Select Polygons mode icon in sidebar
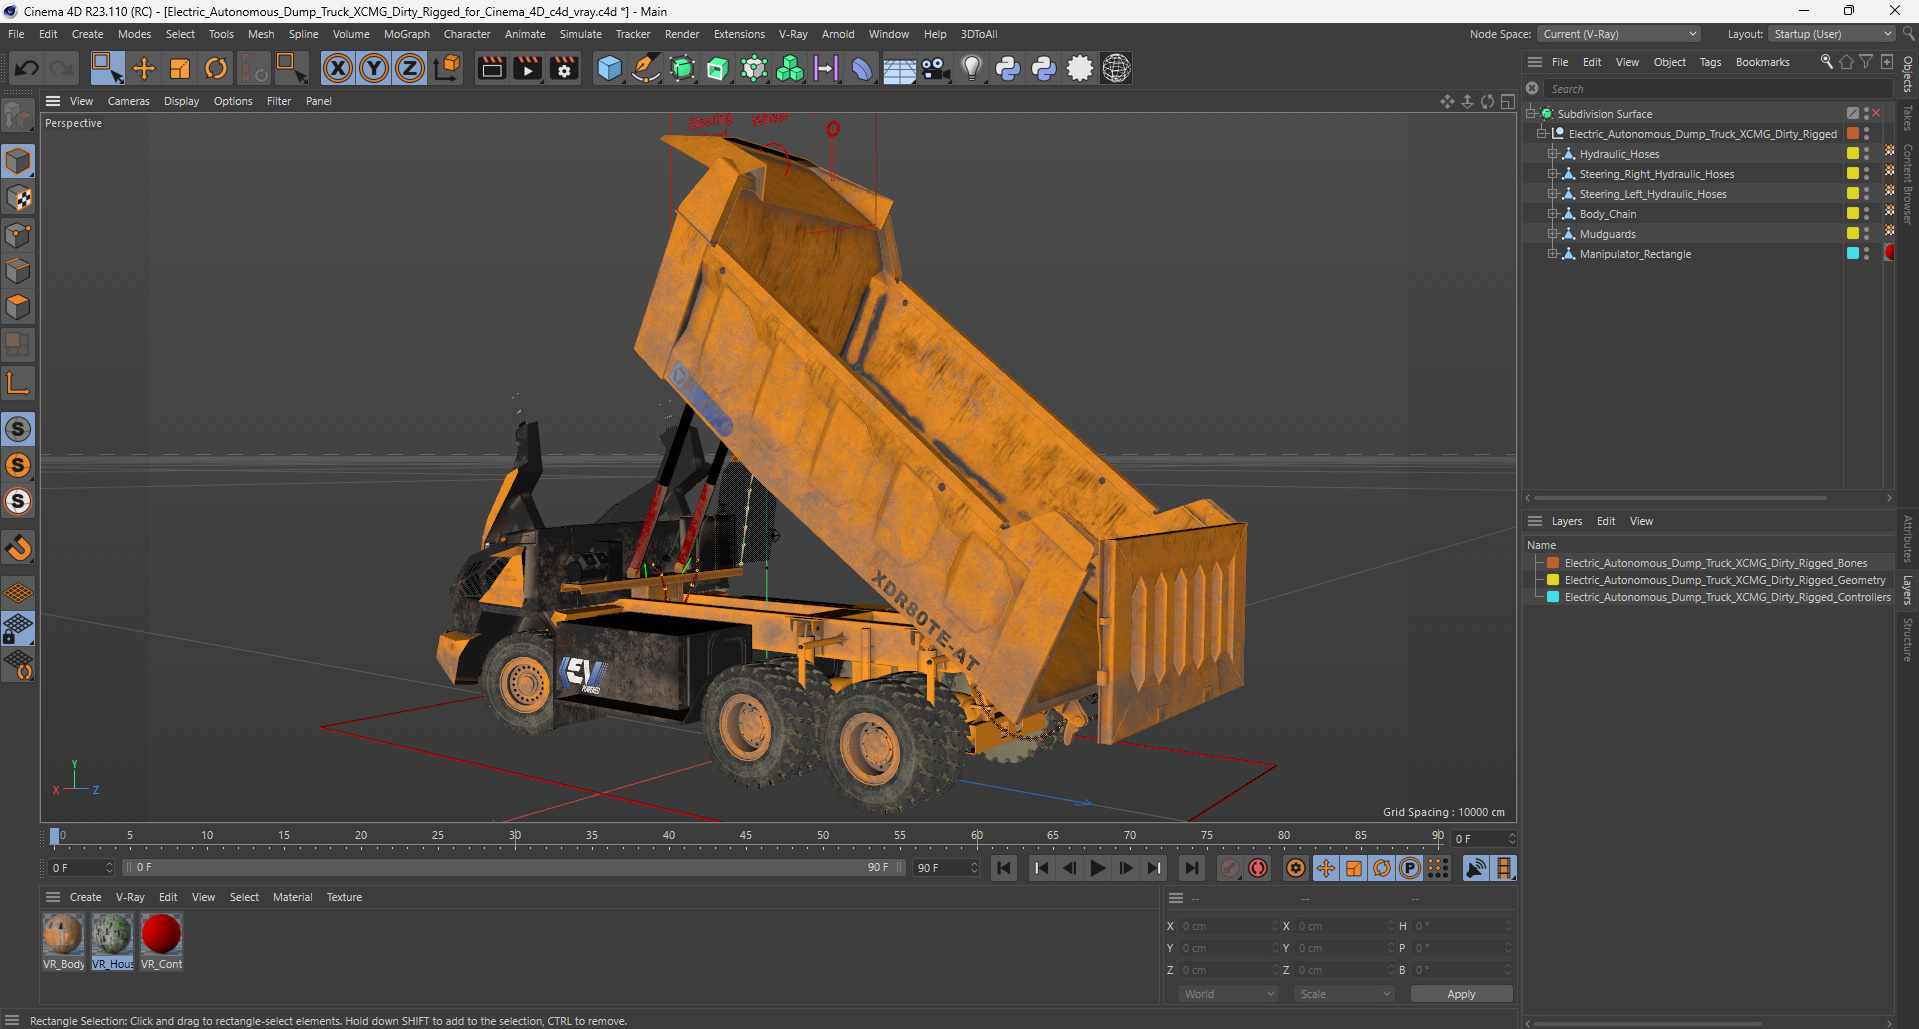The height and width of the screenshot is (1029, 1919). point(18,307)
